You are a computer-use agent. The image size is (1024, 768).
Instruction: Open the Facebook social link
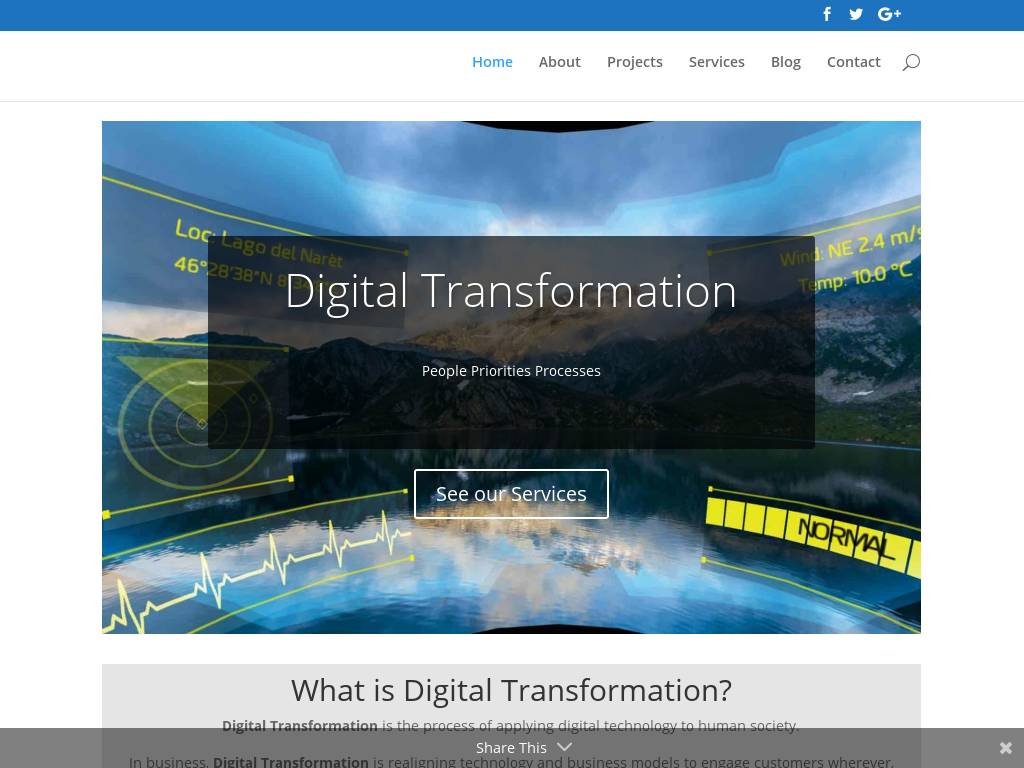[827, 14]
